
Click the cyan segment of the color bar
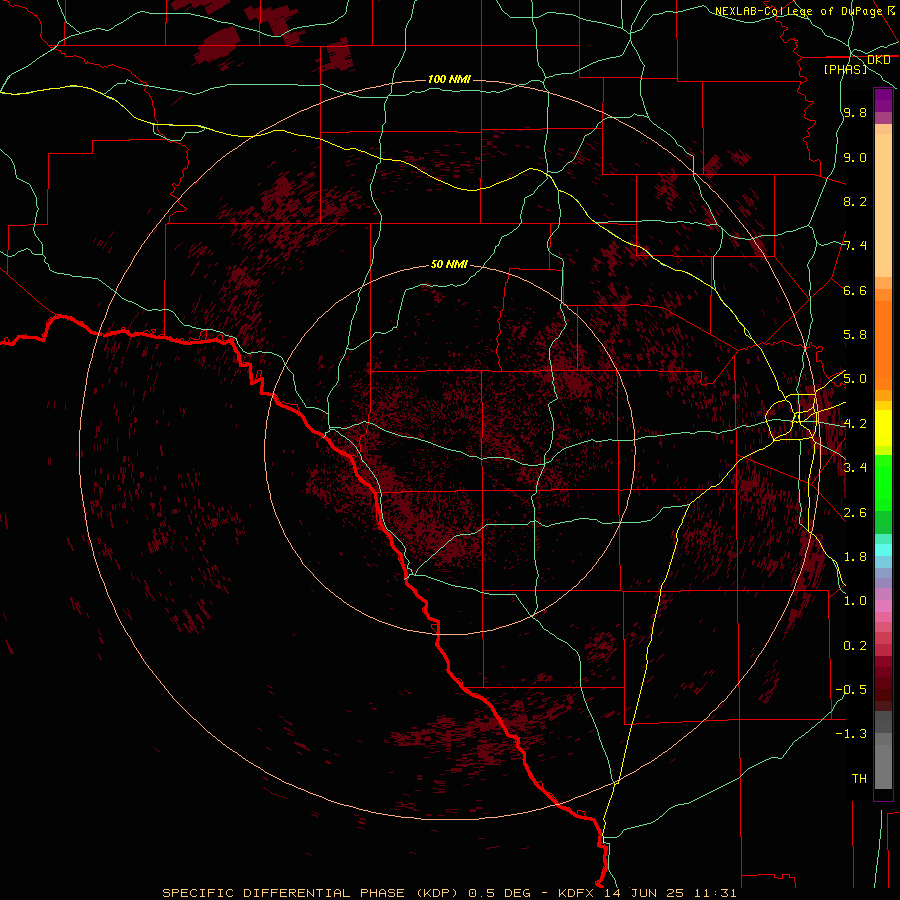[x=883, y=549]
